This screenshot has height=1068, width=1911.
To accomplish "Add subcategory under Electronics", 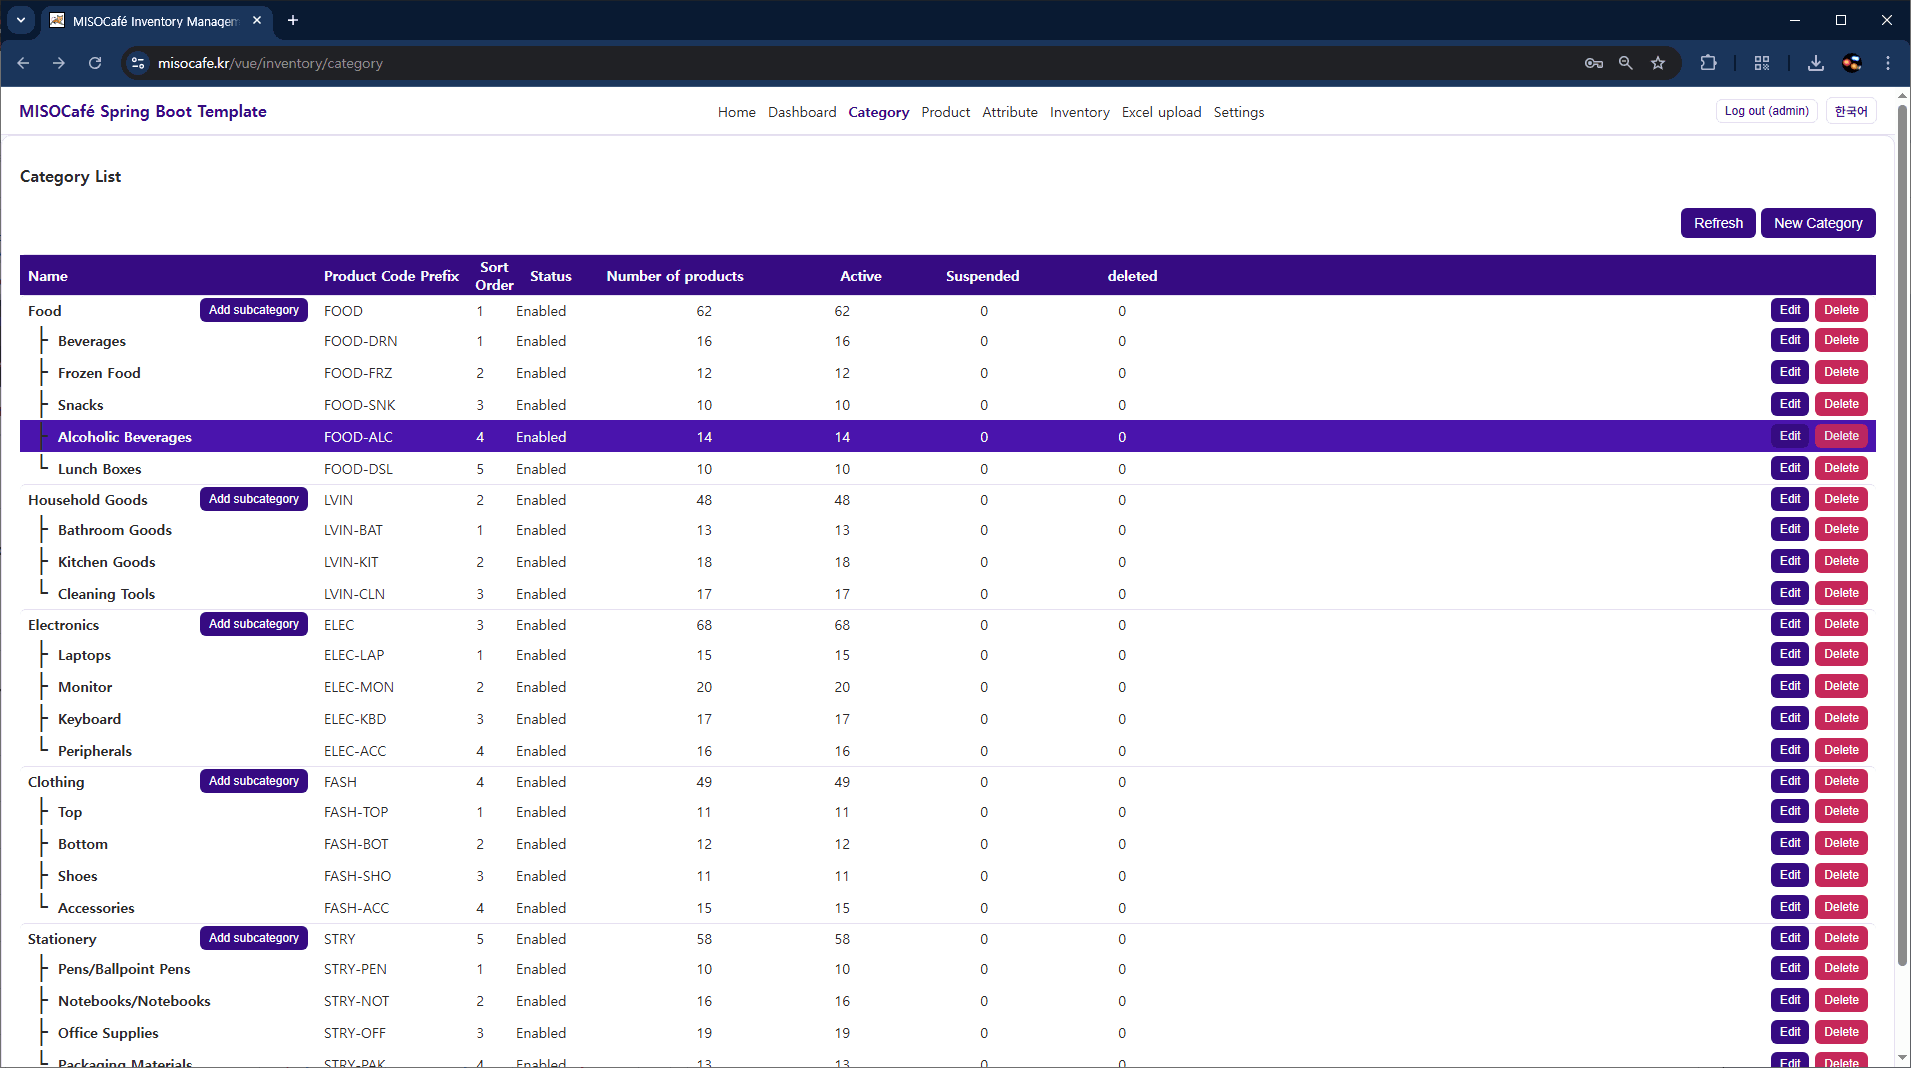I will coord(254,624).
